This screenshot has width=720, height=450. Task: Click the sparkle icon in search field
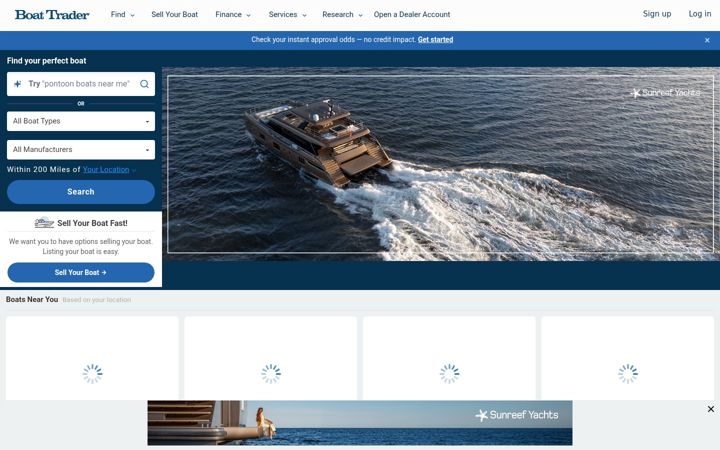pyautogui.click(x=17, y=84)
